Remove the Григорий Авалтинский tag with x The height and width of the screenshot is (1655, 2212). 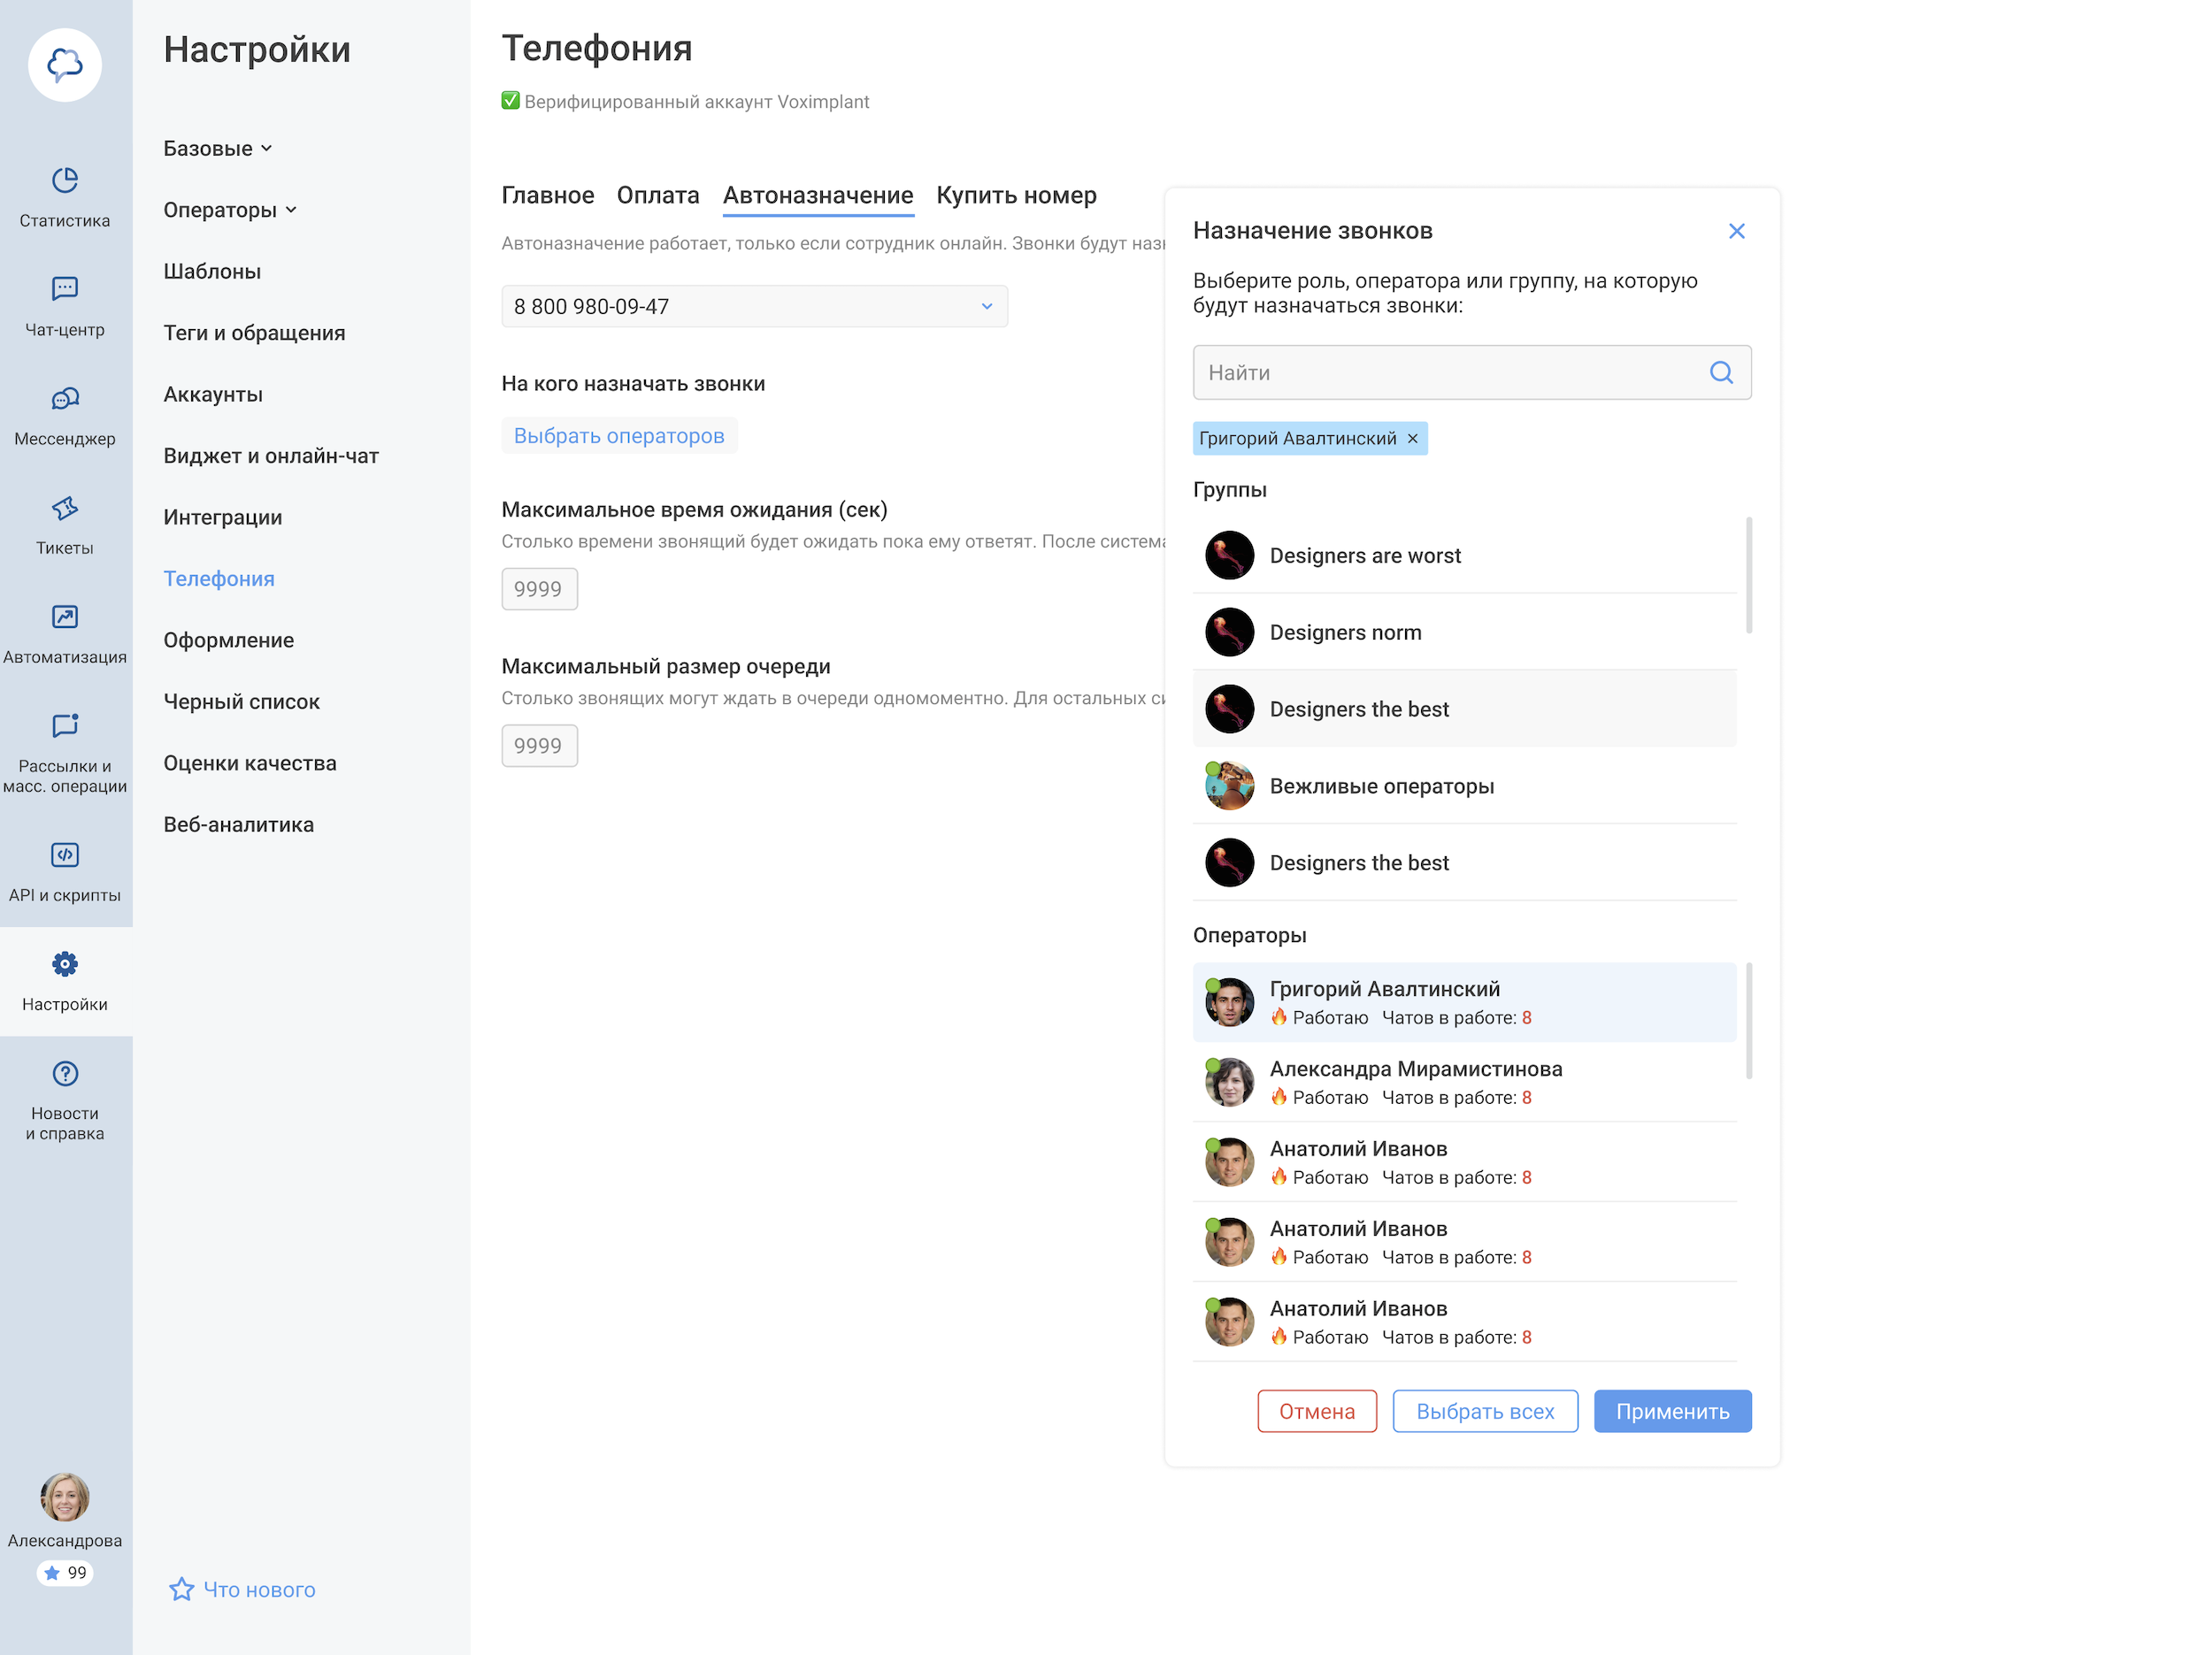[1412, 439]
